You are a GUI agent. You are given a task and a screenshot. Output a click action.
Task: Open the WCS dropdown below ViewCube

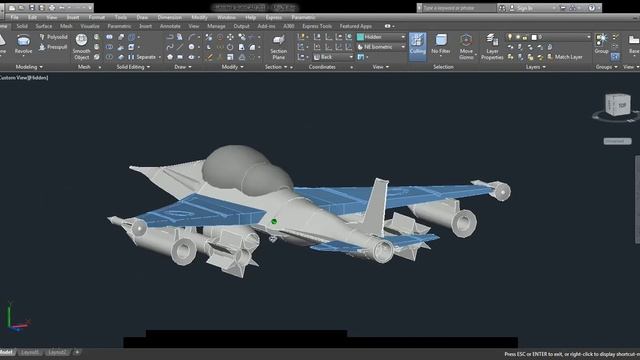click(618, 141)
